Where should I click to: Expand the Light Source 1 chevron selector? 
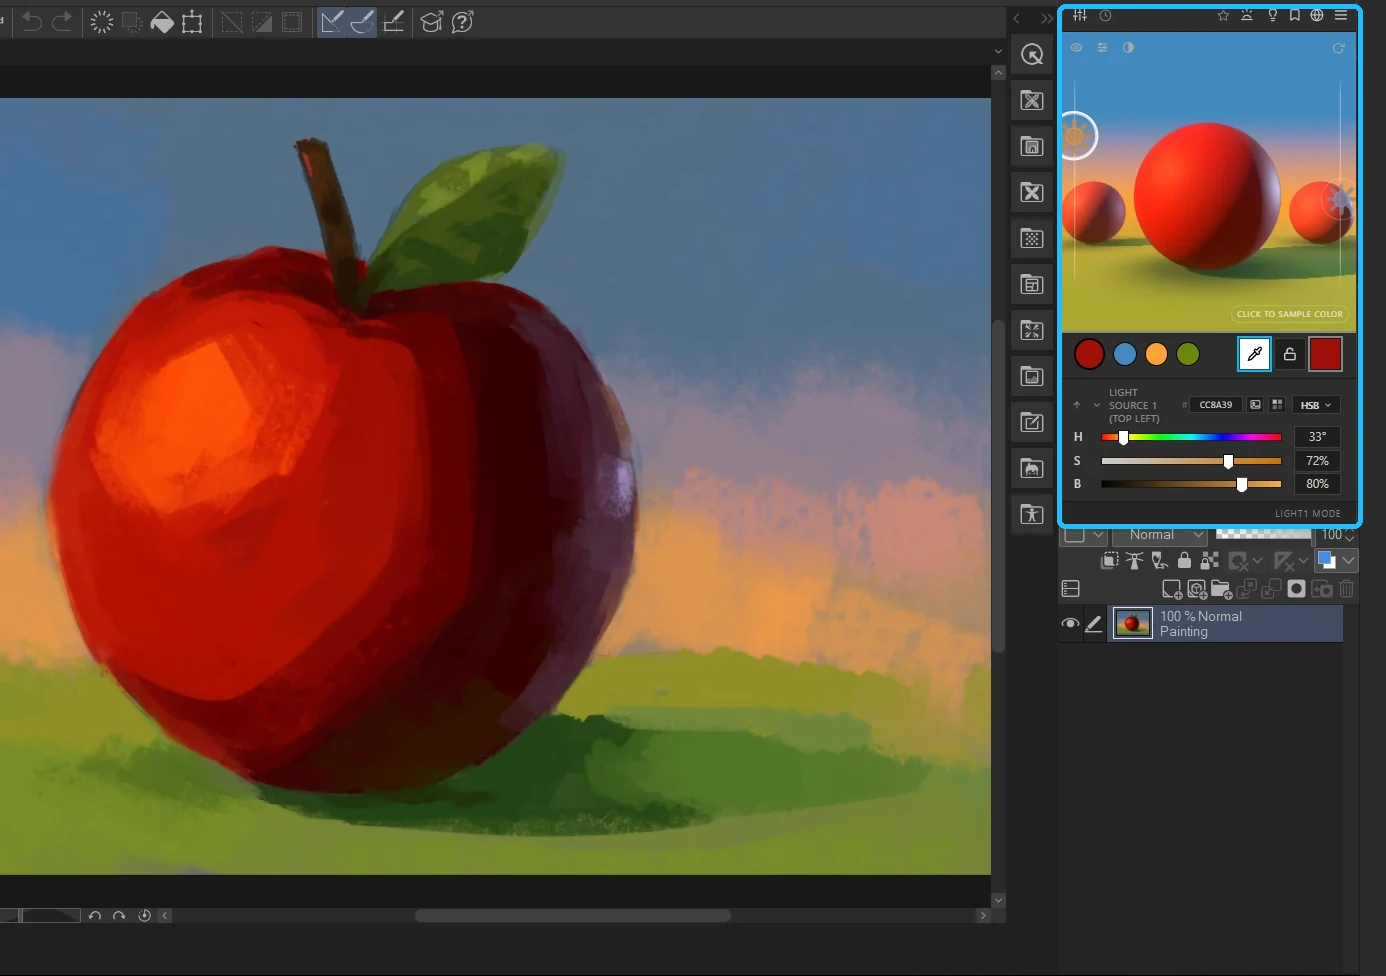pos(1097,405)
